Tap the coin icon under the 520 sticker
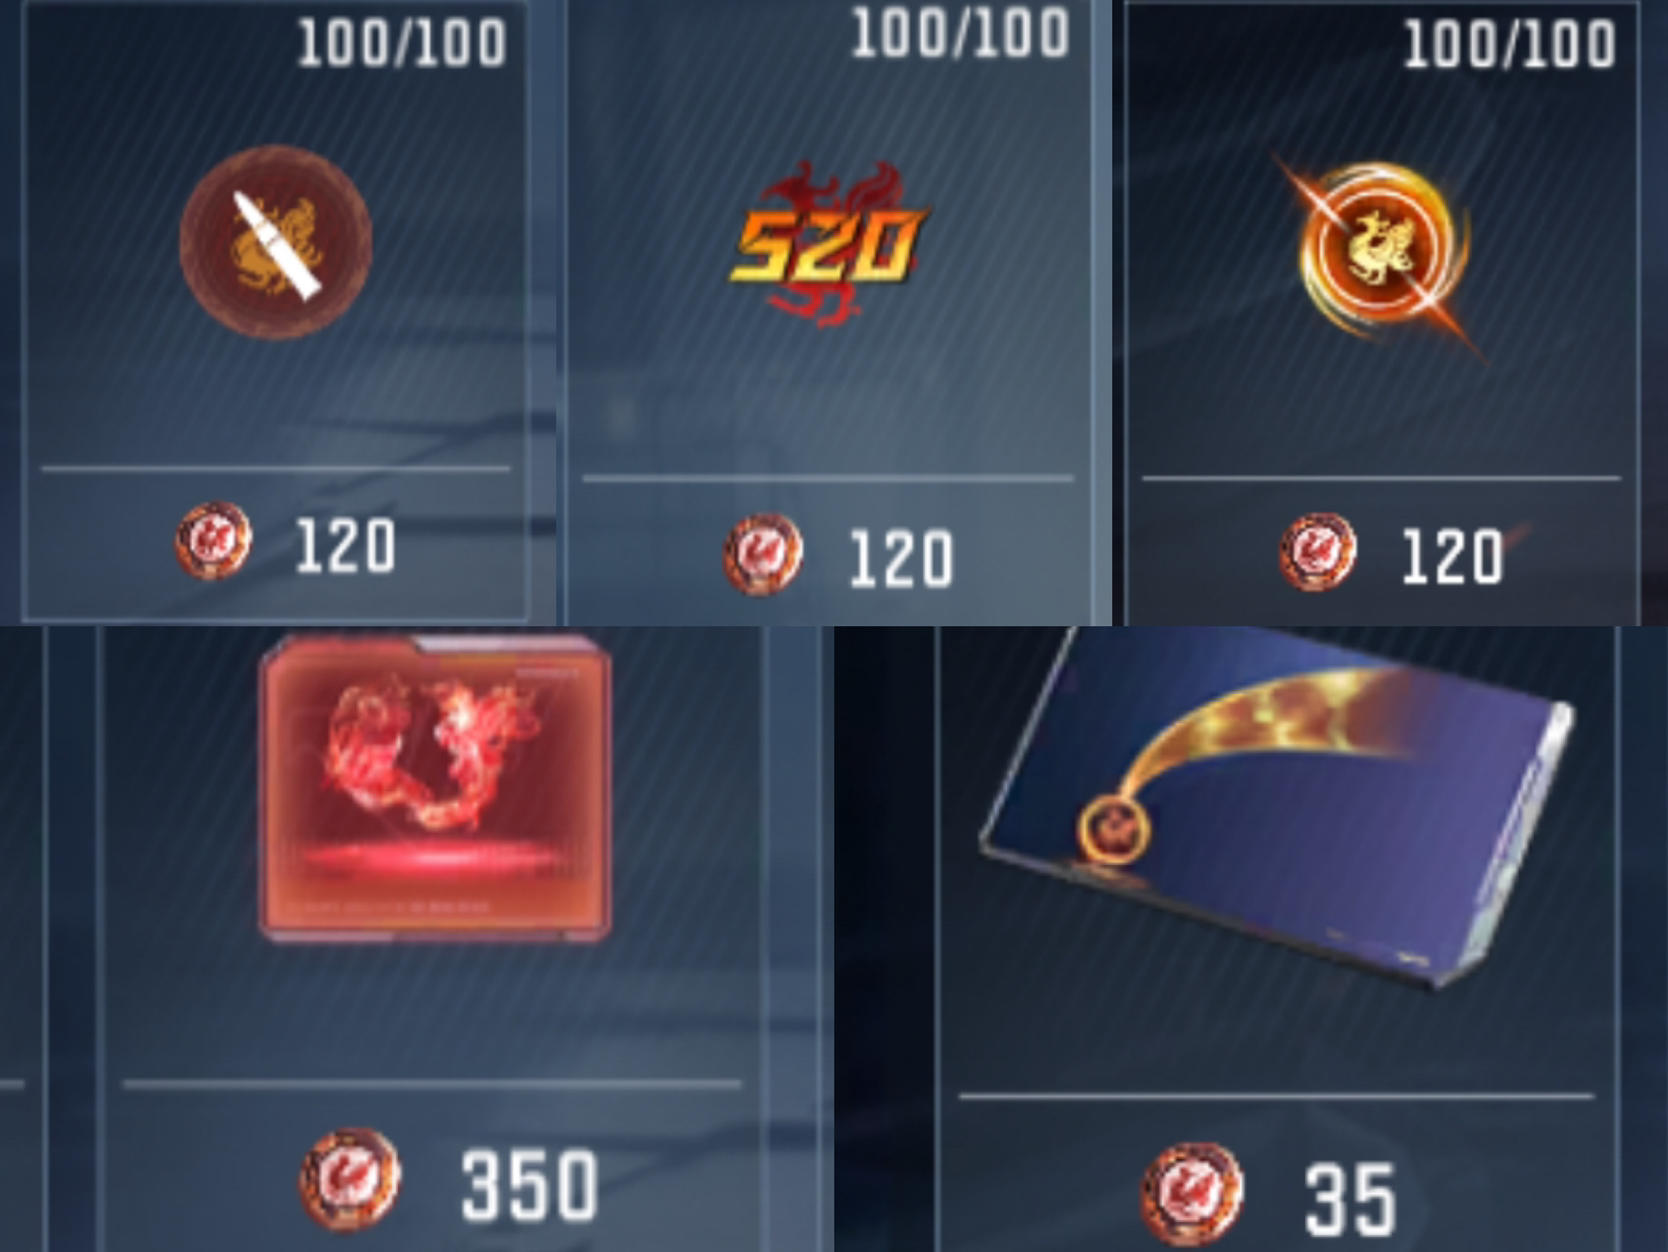 click(x=763, y=554)
